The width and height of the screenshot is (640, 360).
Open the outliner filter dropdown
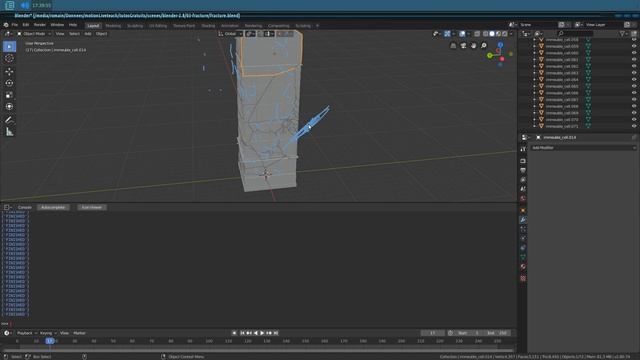(x=623, y=34)
